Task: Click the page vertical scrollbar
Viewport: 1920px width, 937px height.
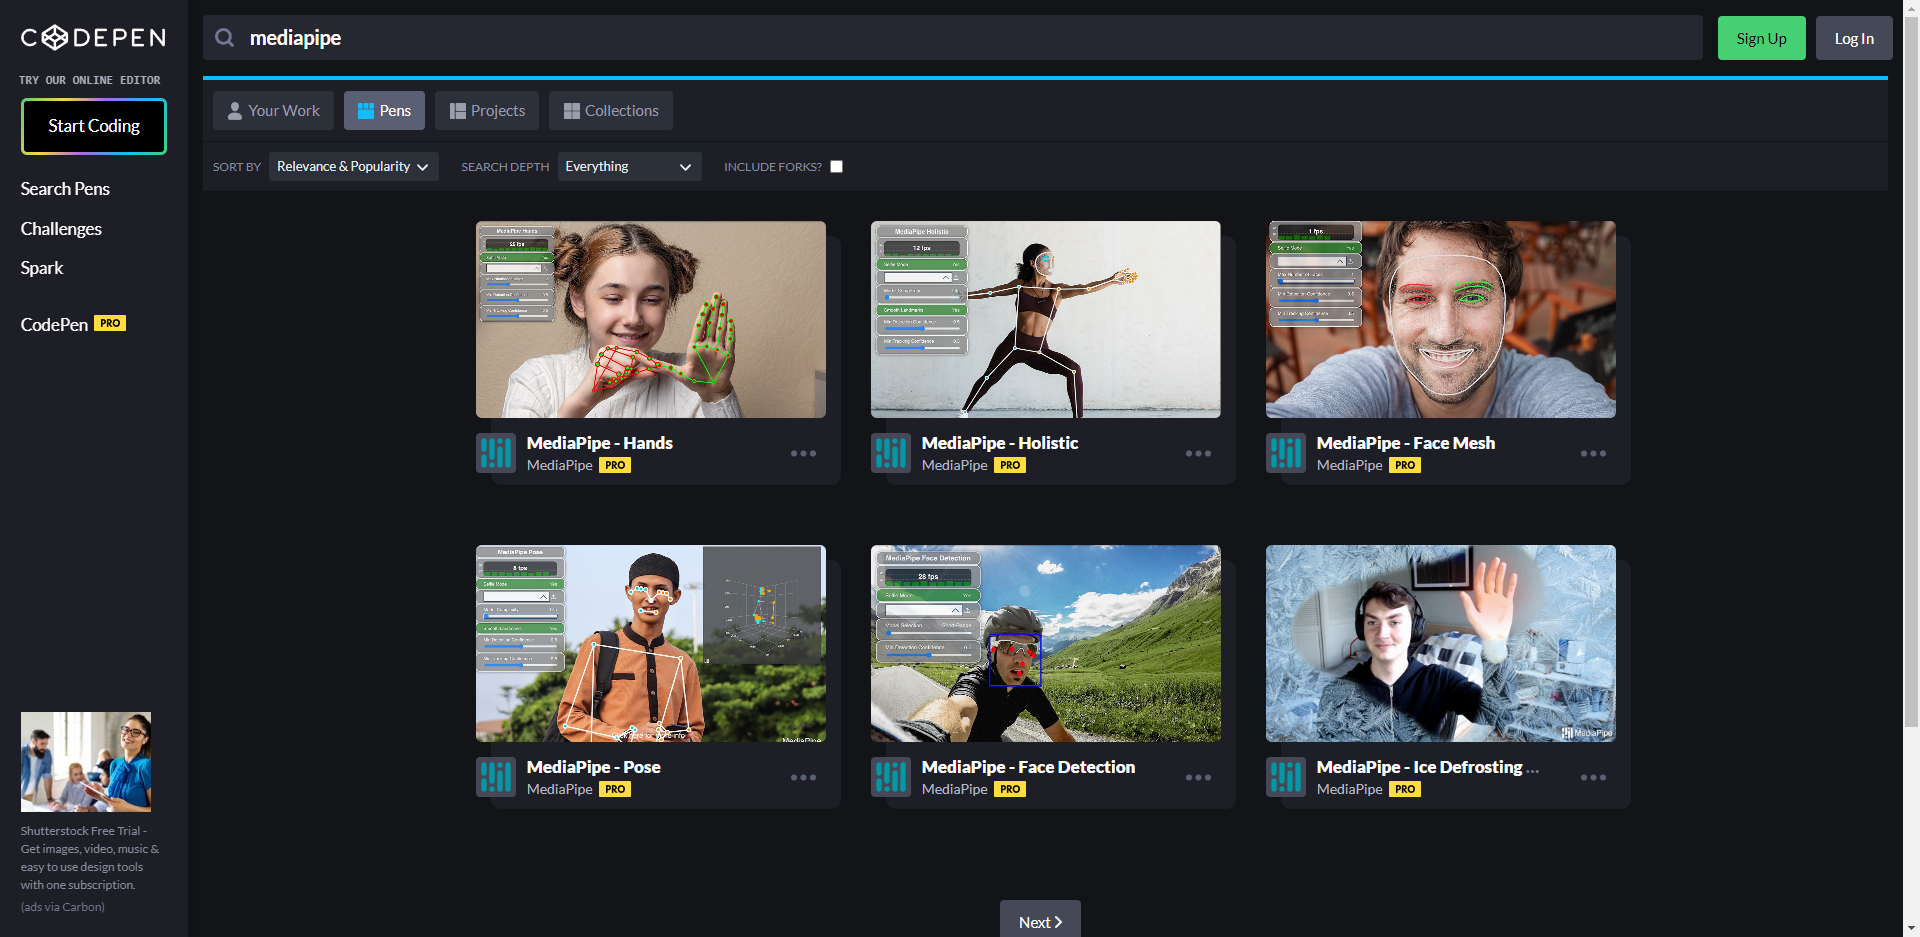Action: point(1911,370)
